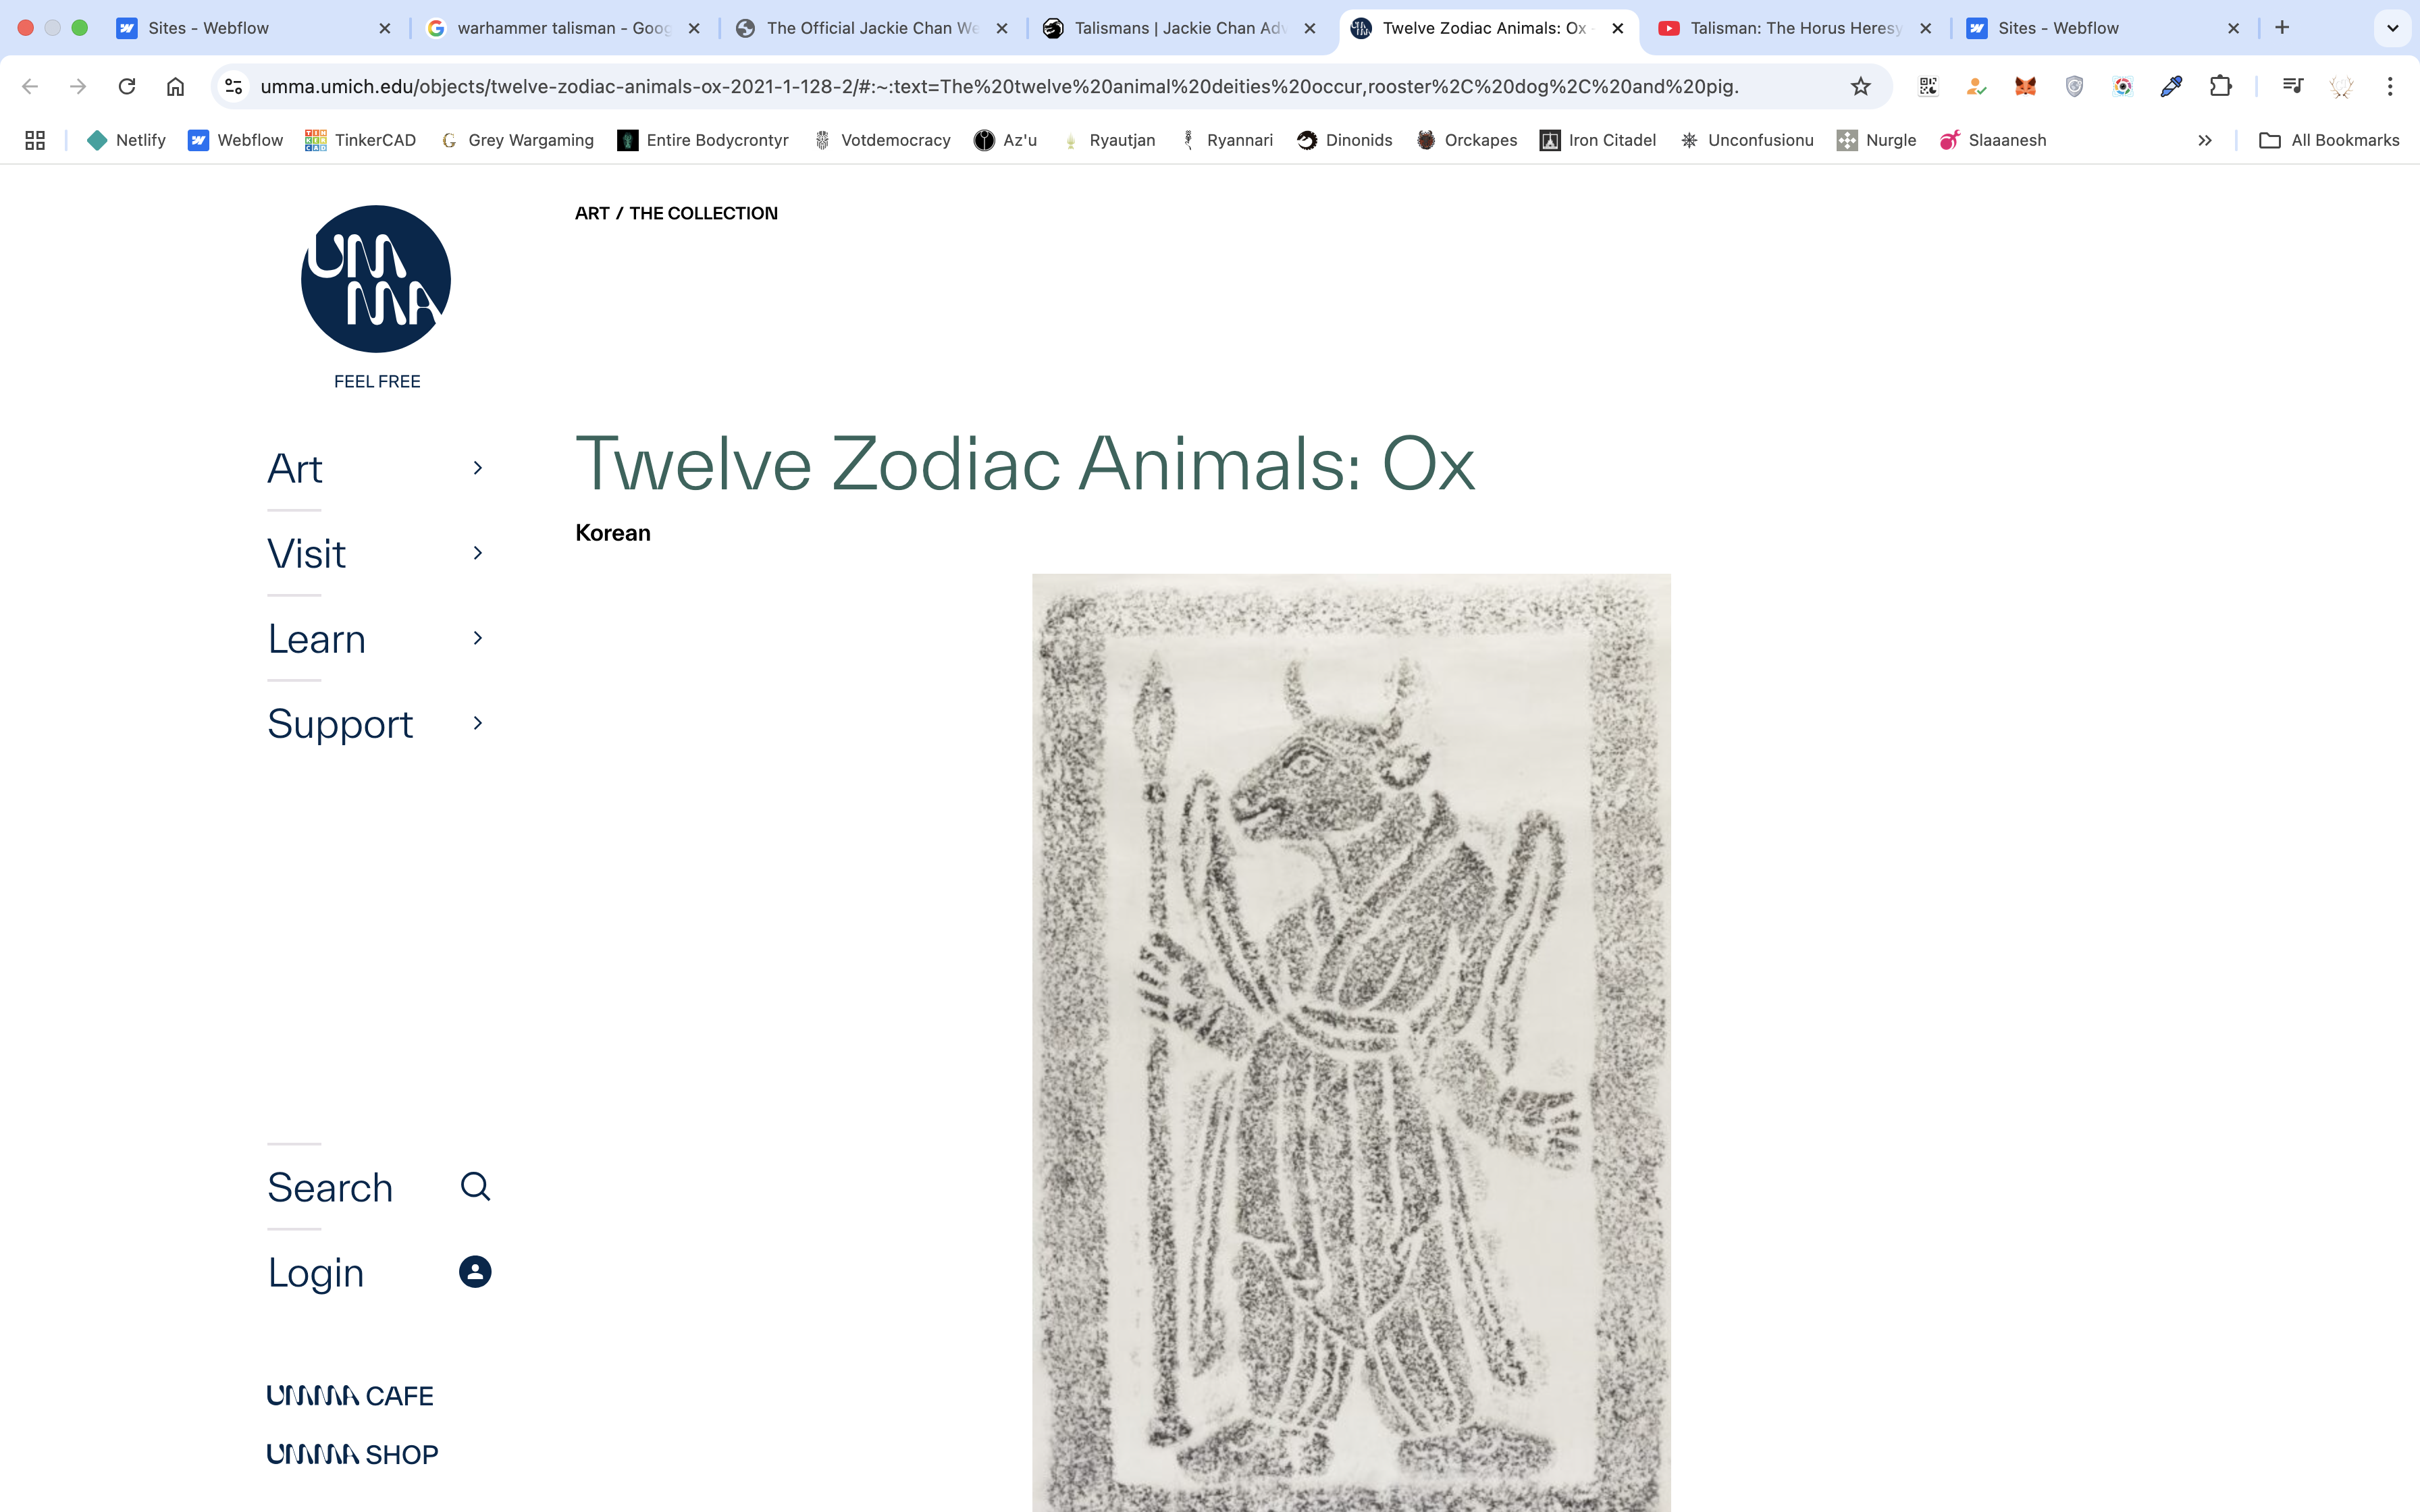Open THE COLLECTION breadcrumb link
Screen dimensions: 2420x1512
click(703, 213)
